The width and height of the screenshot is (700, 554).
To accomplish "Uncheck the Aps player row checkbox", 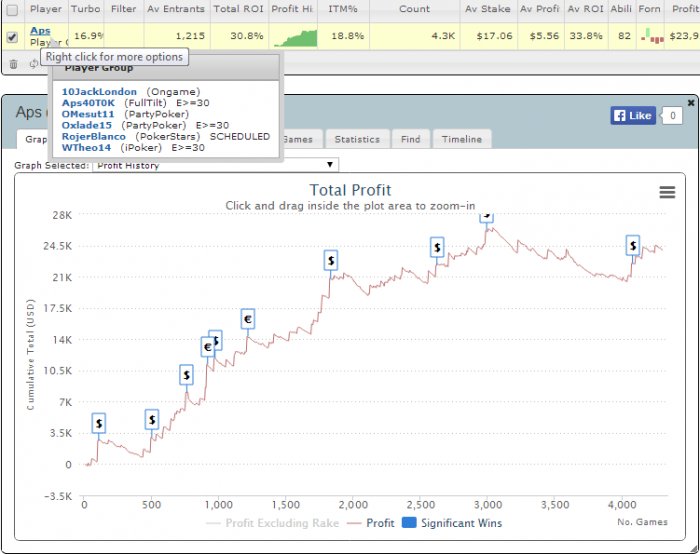I will [x=13, y=37].
